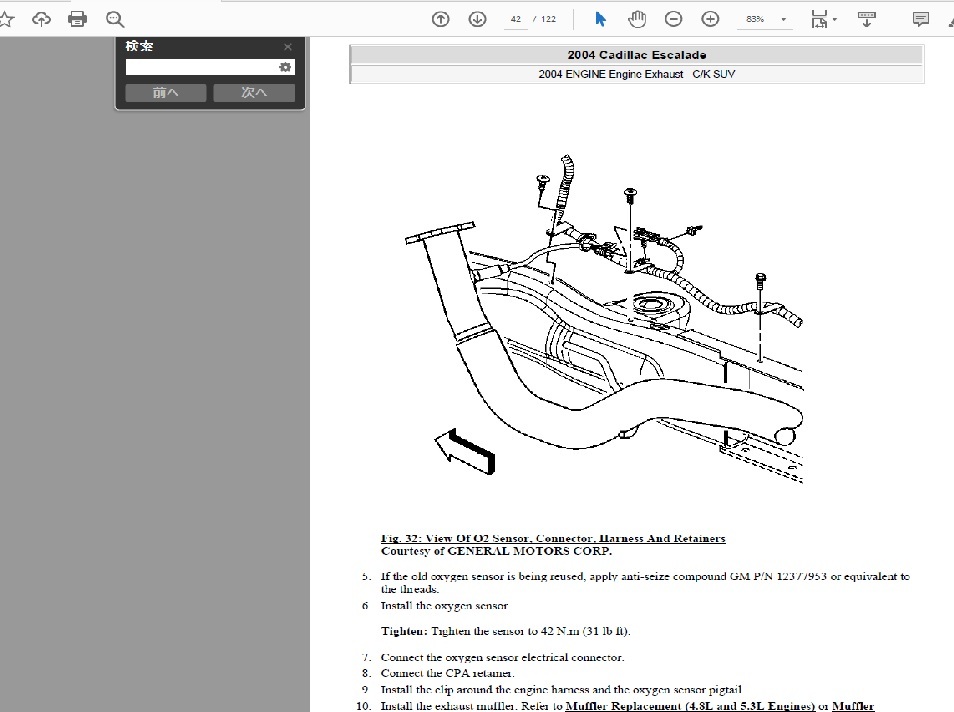
Task: Click the 'Tighten the sensor to 42 N.m' line
Action: click(x=506, y=631)
